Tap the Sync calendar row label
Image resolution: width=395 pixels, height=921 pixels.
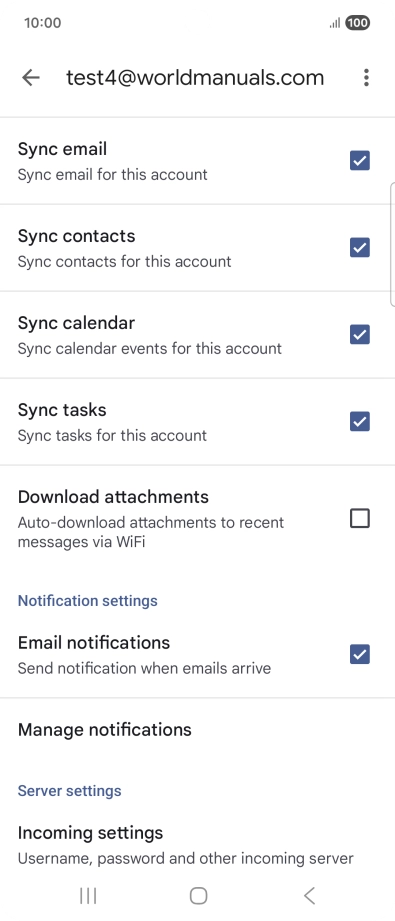tap(76, 323)
